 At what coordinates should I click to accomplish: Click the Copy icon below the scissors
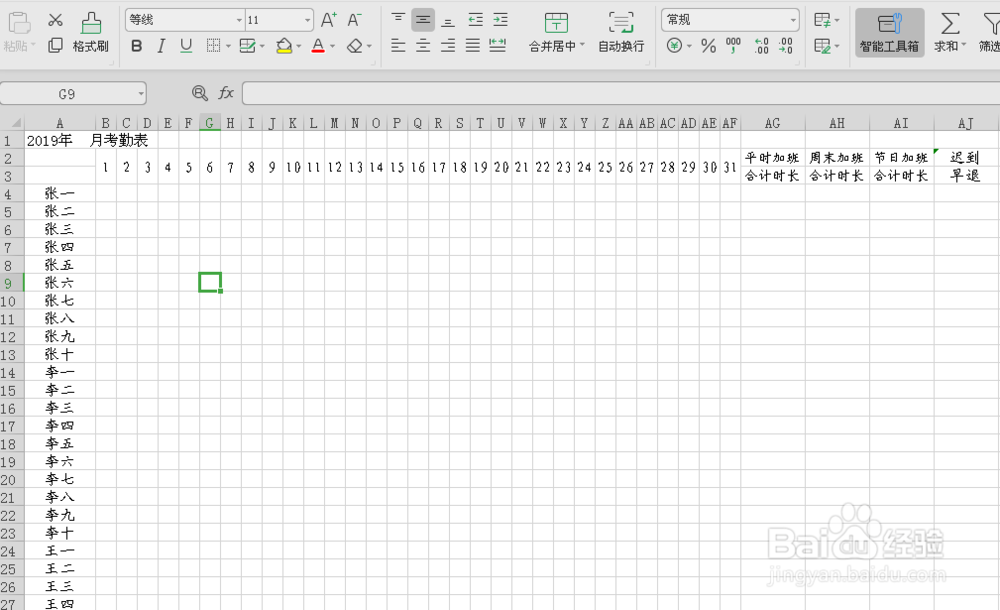click(x=55, y=45)
